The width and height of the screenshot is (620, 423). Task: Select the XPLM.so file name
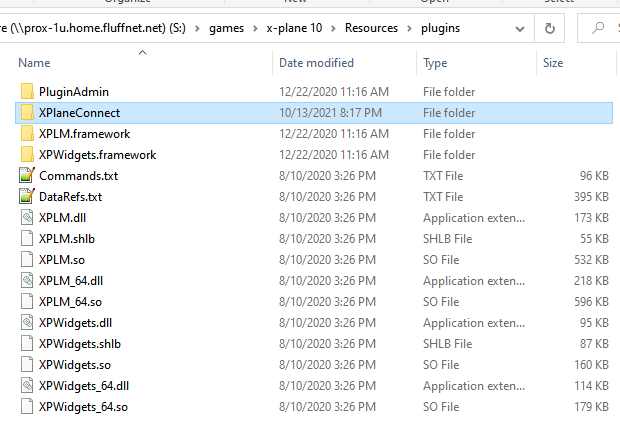(62, 259)
